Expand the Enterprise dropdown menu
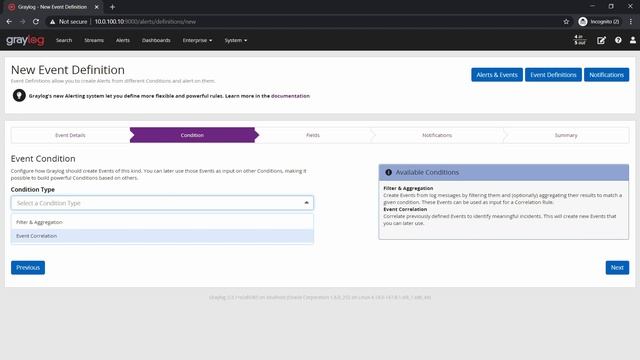 pos(197,40)
